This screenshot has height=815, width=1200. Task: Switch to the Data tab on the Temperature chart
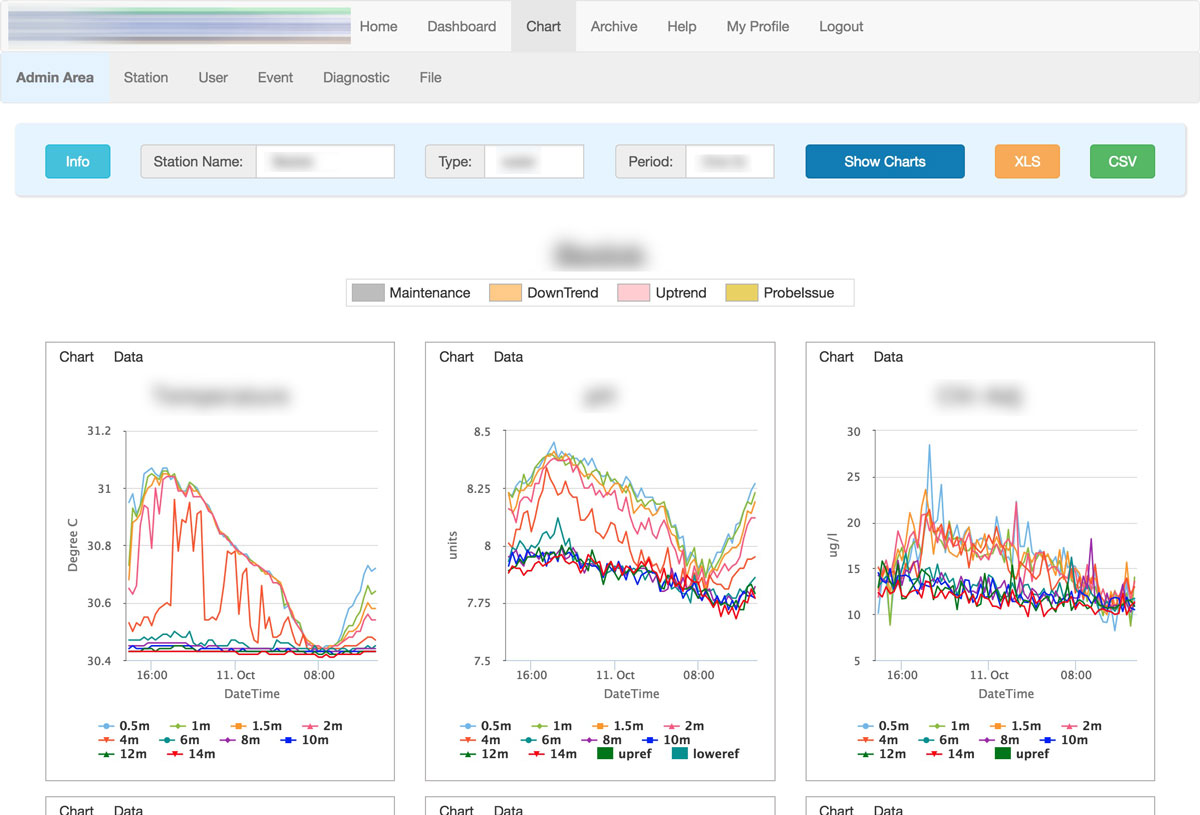pos(128,356)
